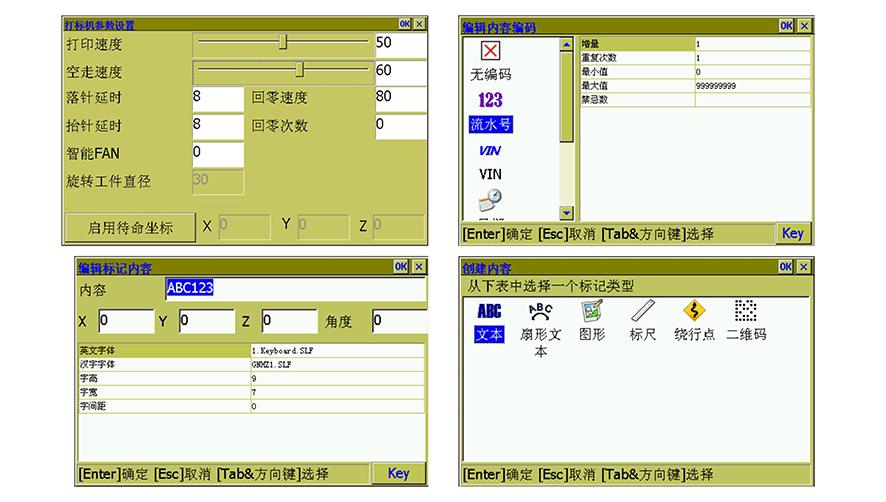The height and width of the screenshot is (502, 886).
Task: Adjust the 打印速度 slider handle
Action: pos(283,42)
